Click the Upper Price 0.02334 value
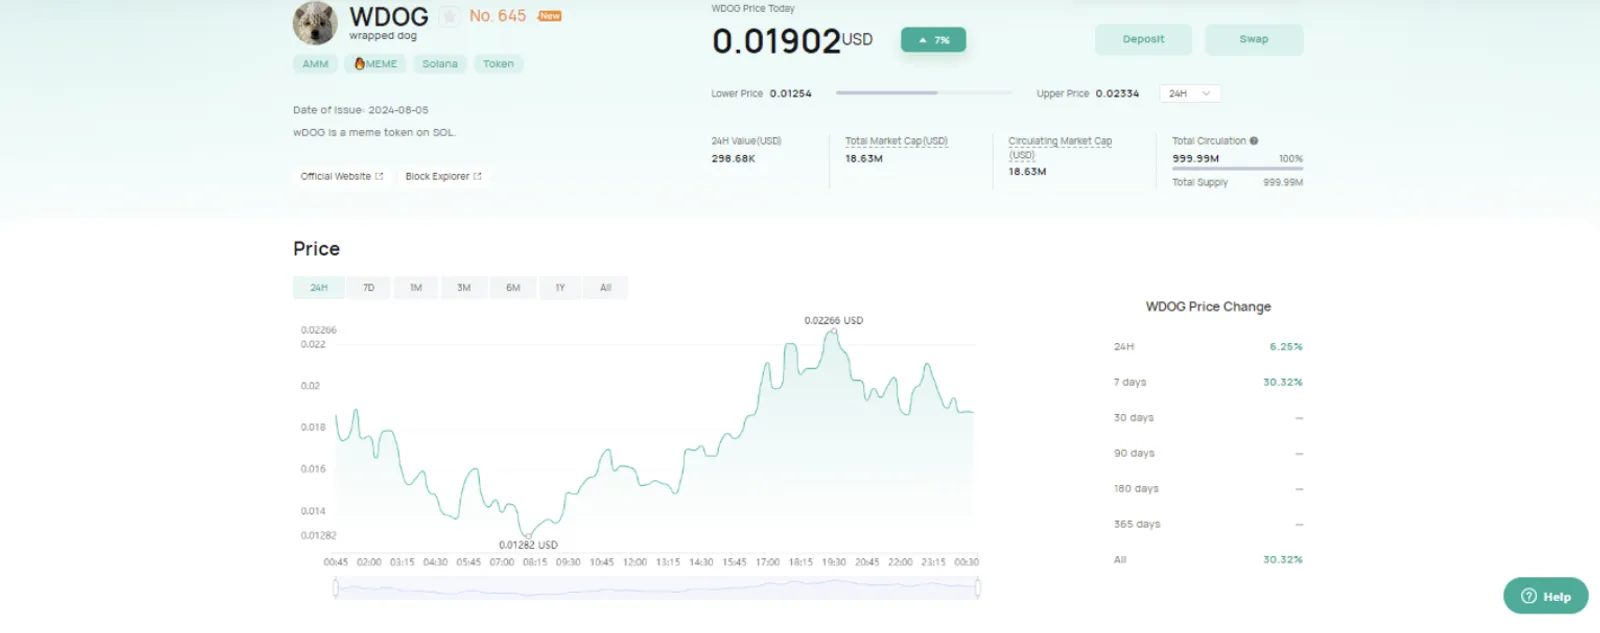 (1117, 94)
